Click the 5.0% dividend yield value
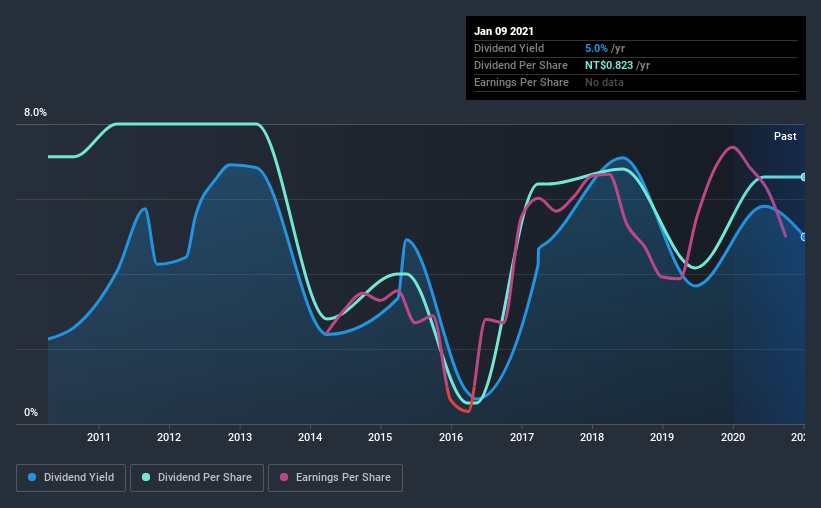This screenshot has height=508, width=821. pyautogui.click(x=596, y=48)
